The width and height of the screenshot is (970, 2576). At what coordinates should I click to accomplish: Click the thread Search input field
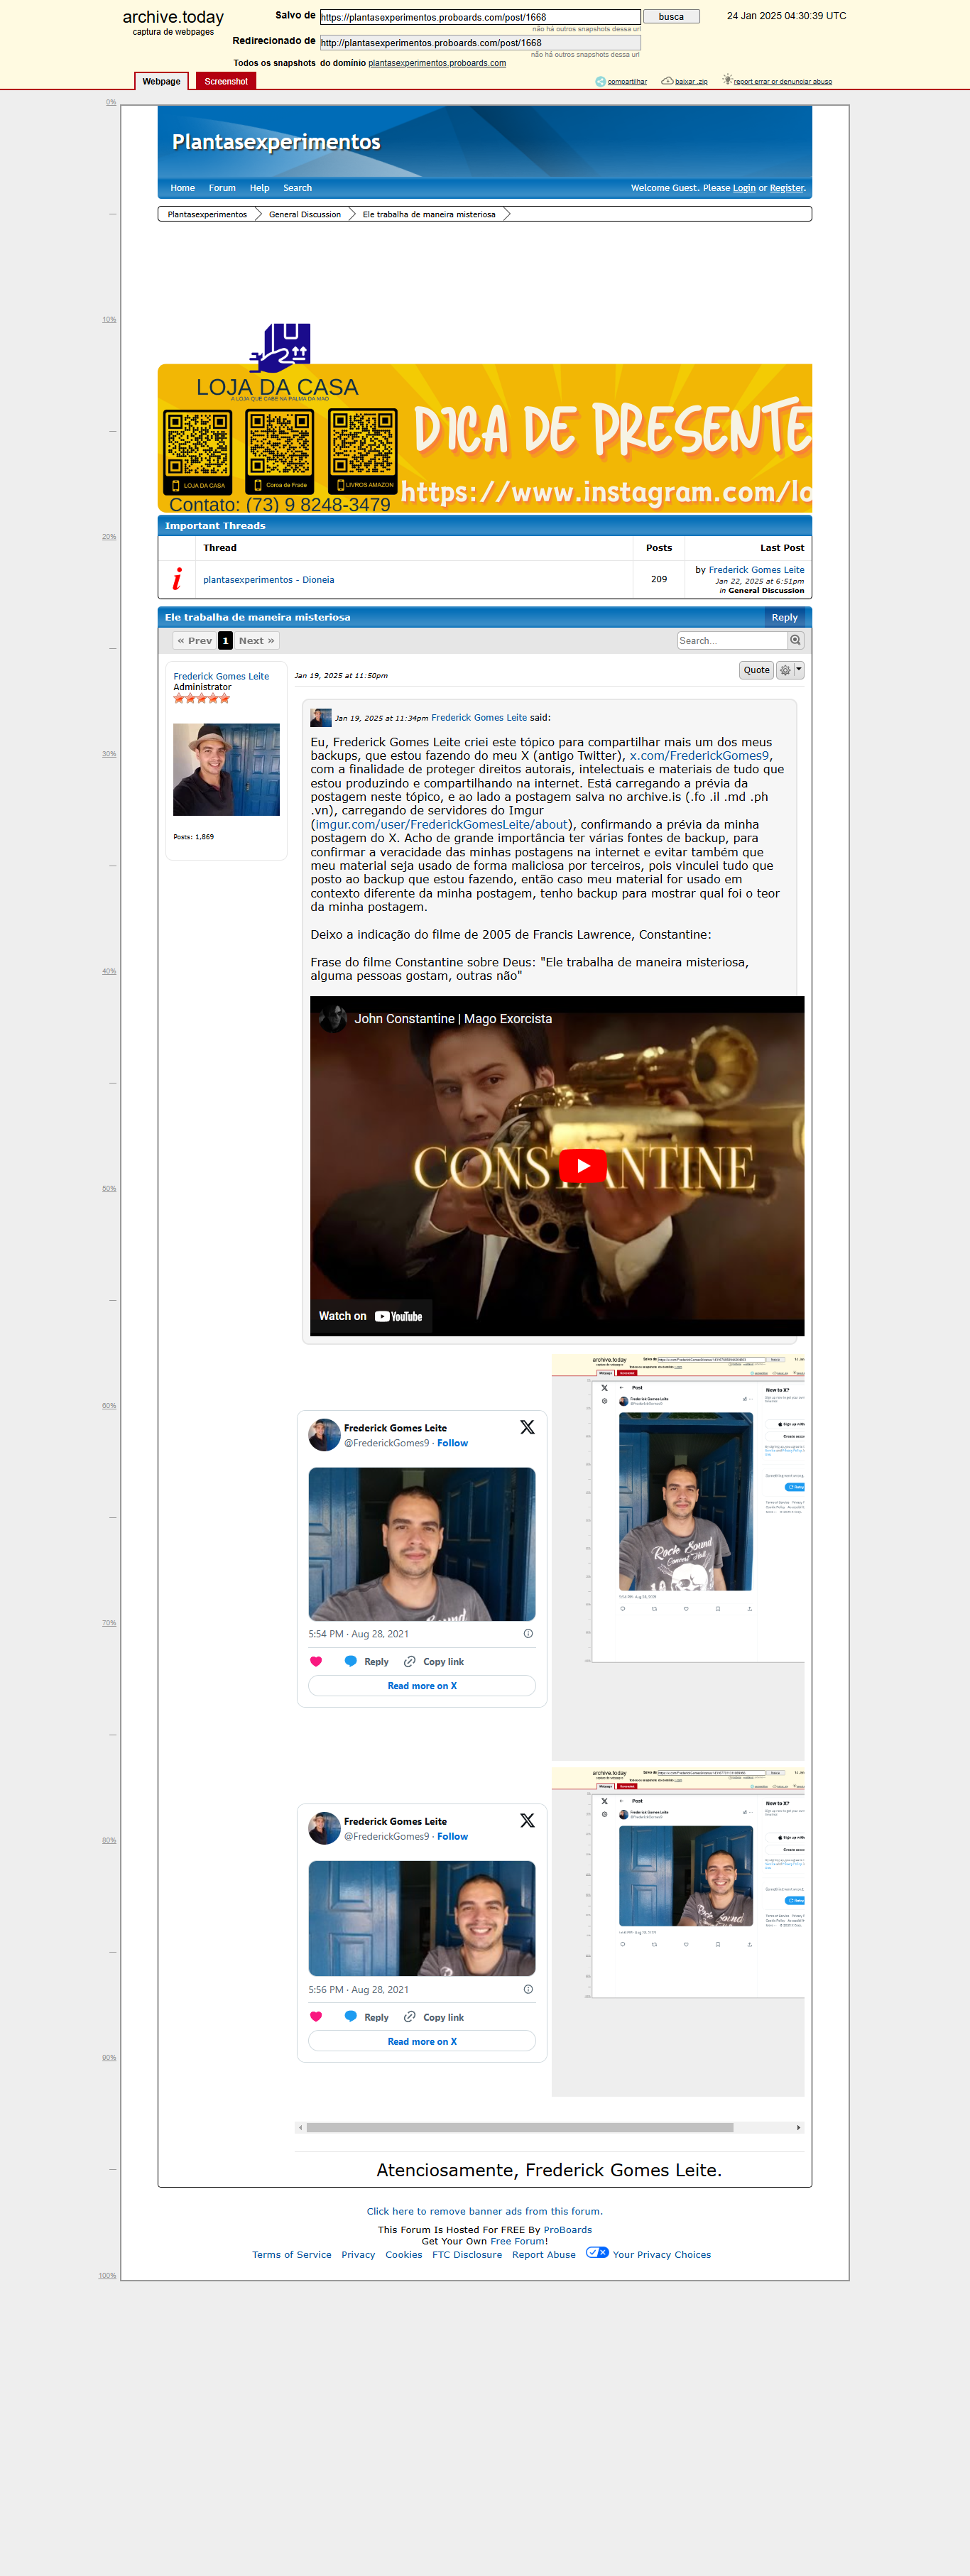click(x=732, y=640)
